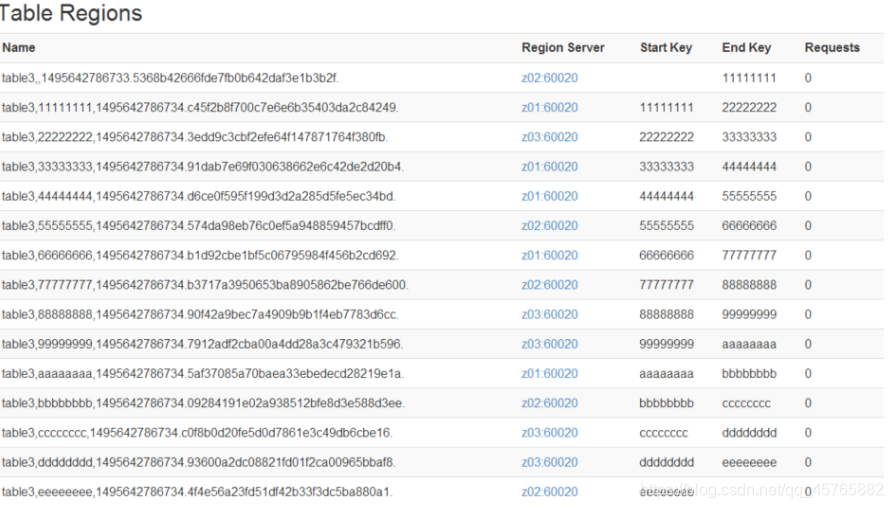This screenshot has height=508, width=893.
Task: Select Start Key value dddddddd
Action: click(666, 463)
